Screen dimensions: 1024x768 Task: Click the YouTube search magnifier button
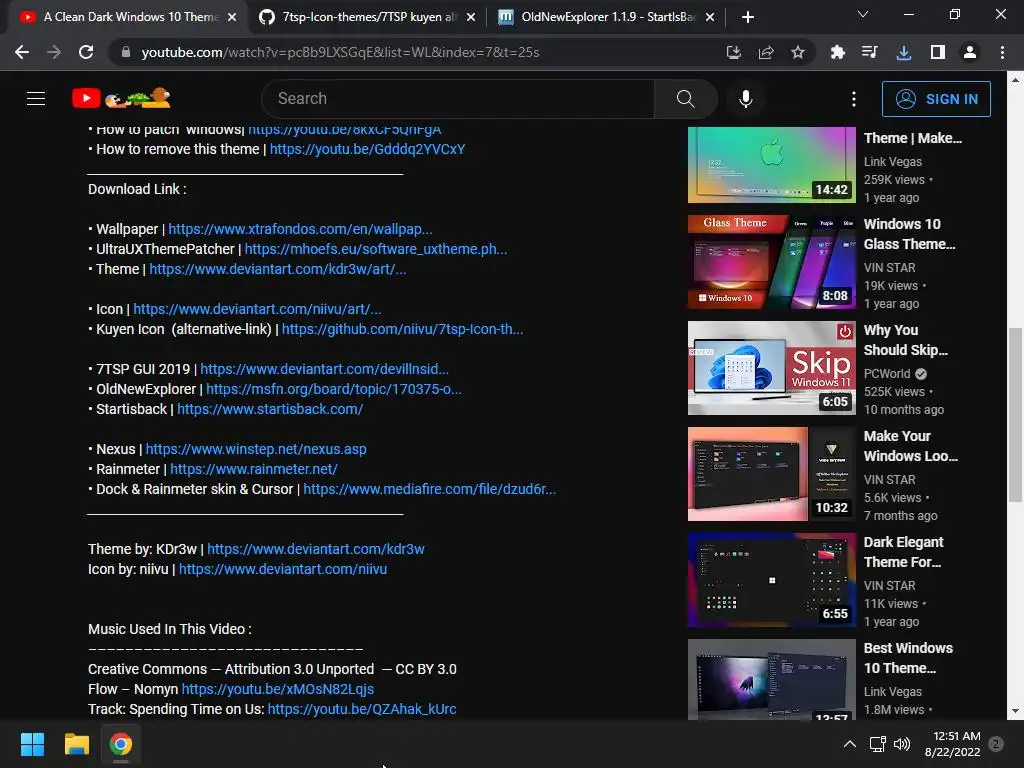[x=686, y=99]
